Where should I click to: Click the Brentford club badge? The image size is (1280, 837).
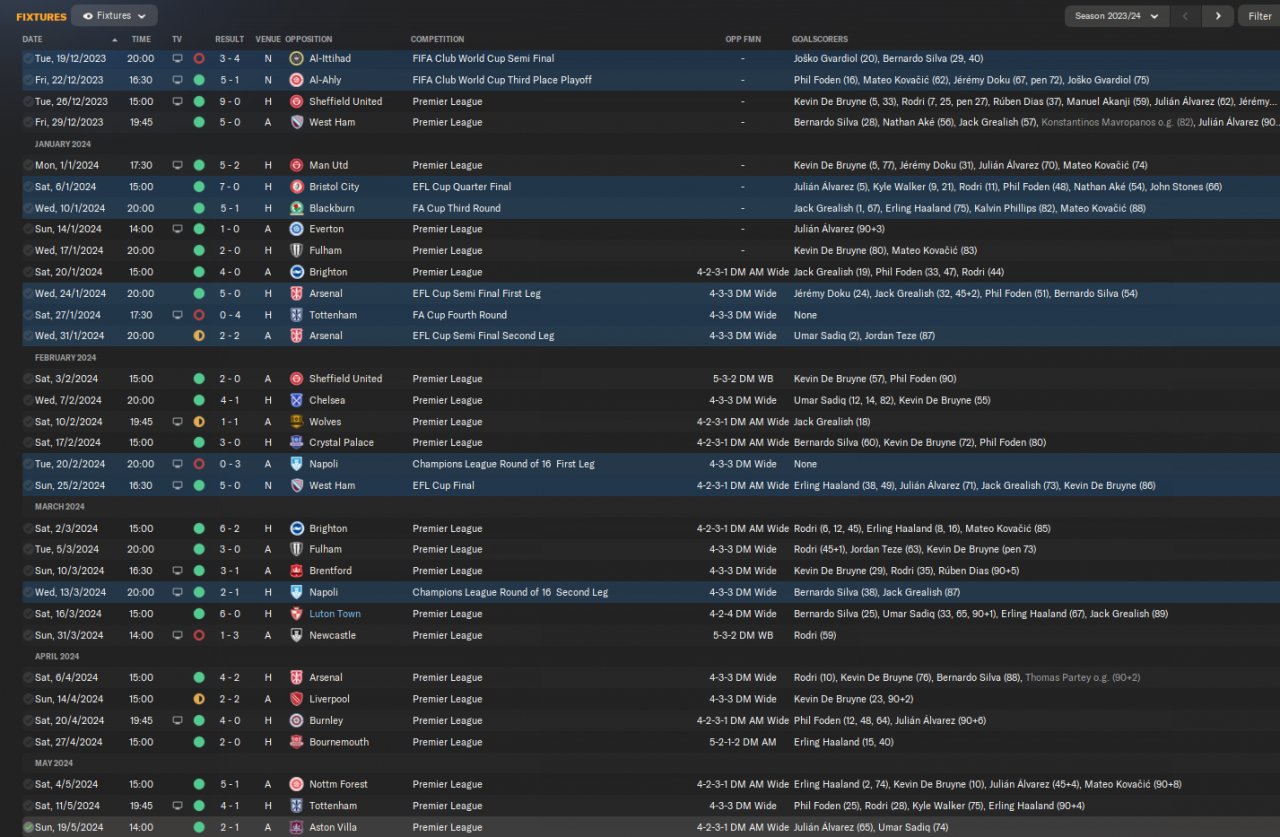pos(297,571)
